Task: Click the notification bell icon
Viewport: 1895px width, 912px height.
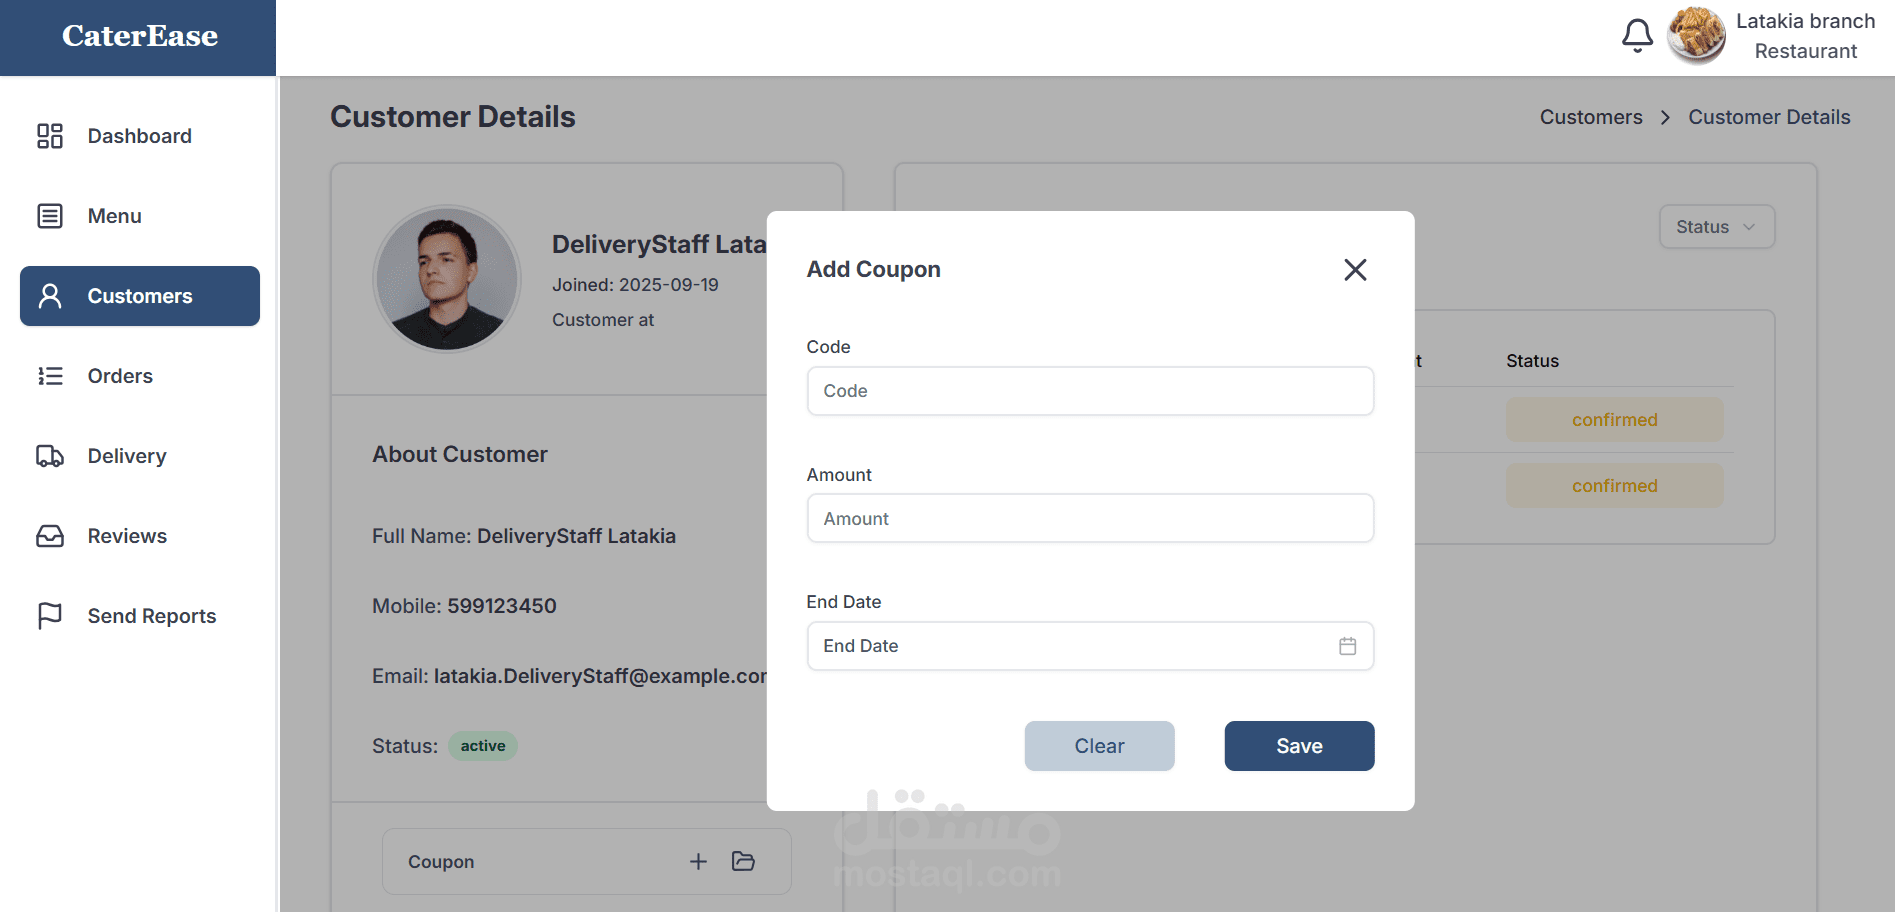Action: (1637, 36)
